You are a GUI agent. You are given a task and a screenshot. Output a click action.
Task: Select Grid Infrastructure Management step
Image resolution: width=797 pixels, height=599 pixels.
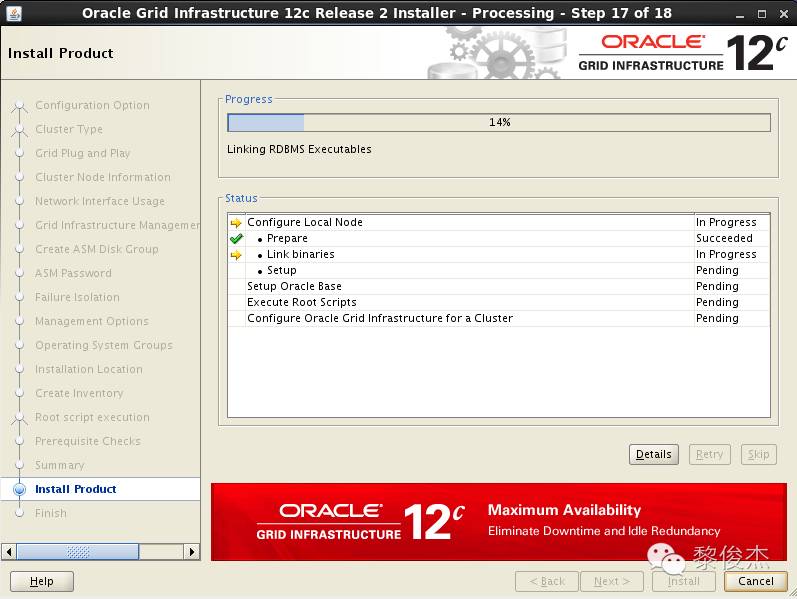click(x=117, y=225)
